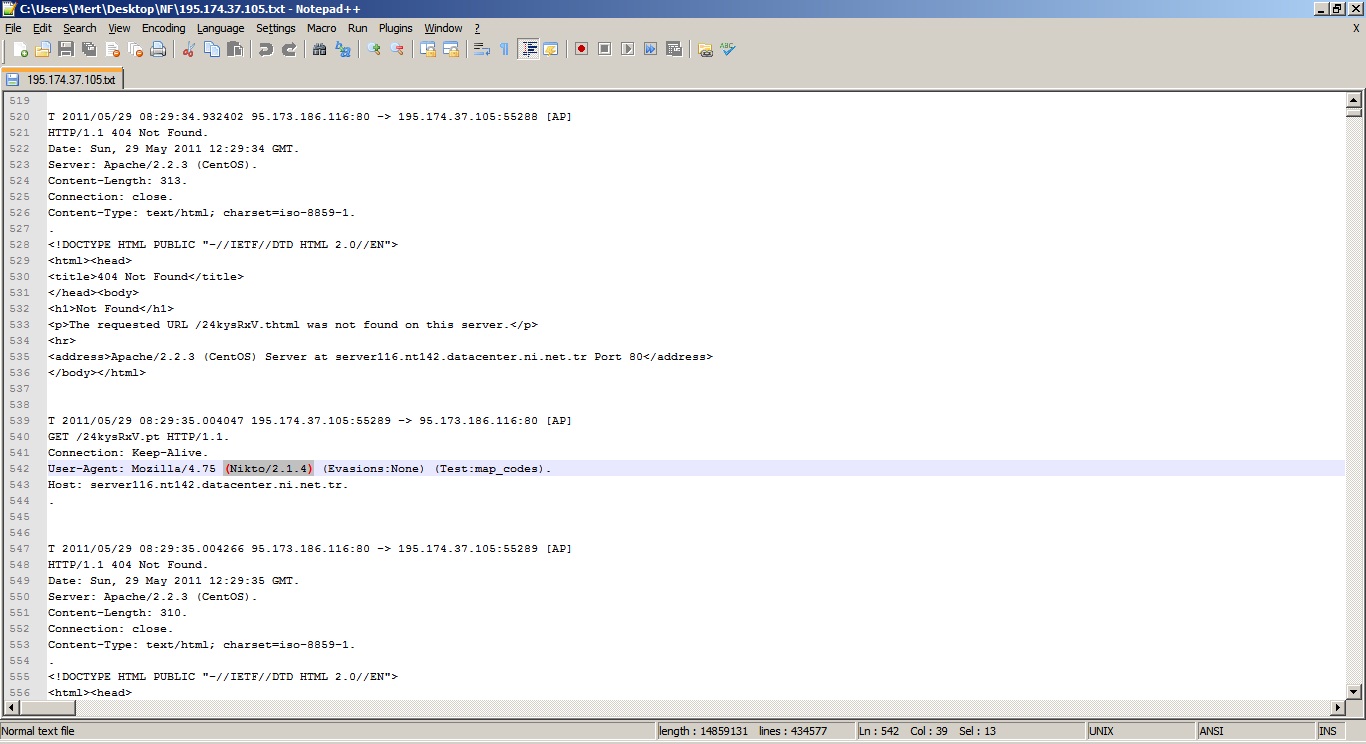This screenshot has width=1366, height=744.
Task: Click the spell check ABC icon
Action: [x=728, y=49]
